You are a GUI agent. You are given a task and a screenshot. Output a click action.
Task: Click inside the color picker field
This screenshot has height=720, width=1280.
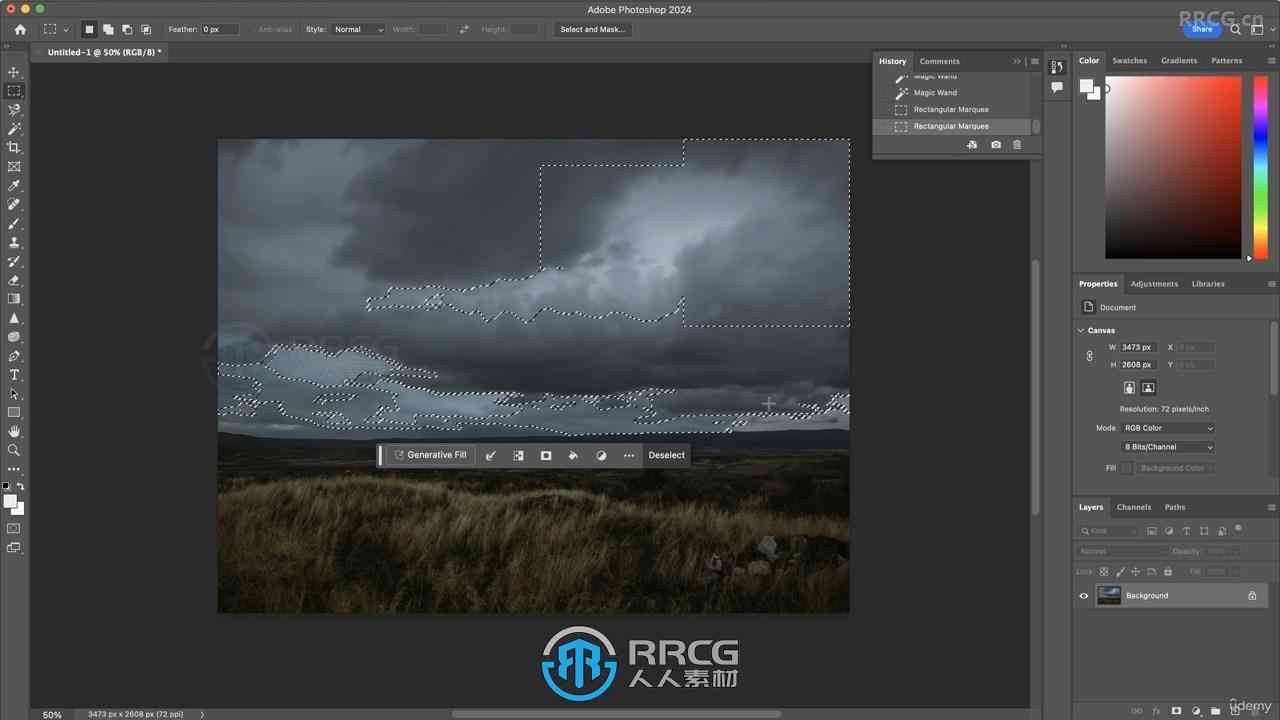tap(1173, 168)
